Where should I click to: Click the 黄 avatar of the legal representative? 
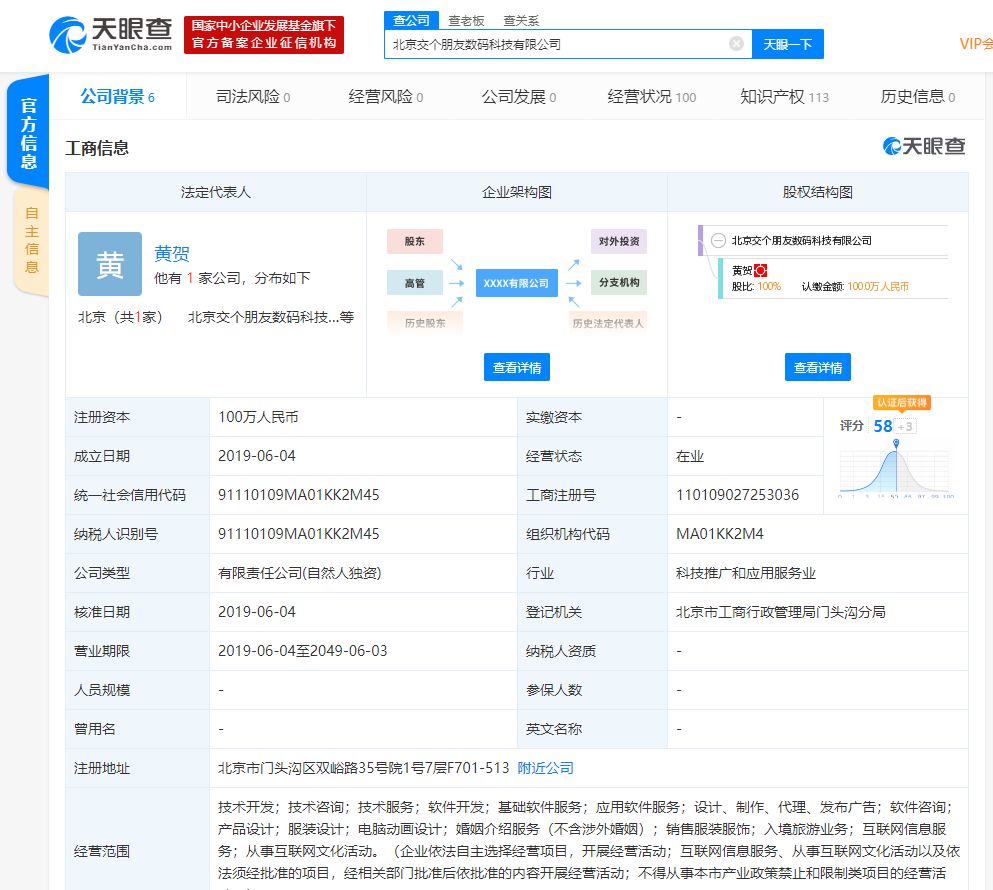pos(110,264)
